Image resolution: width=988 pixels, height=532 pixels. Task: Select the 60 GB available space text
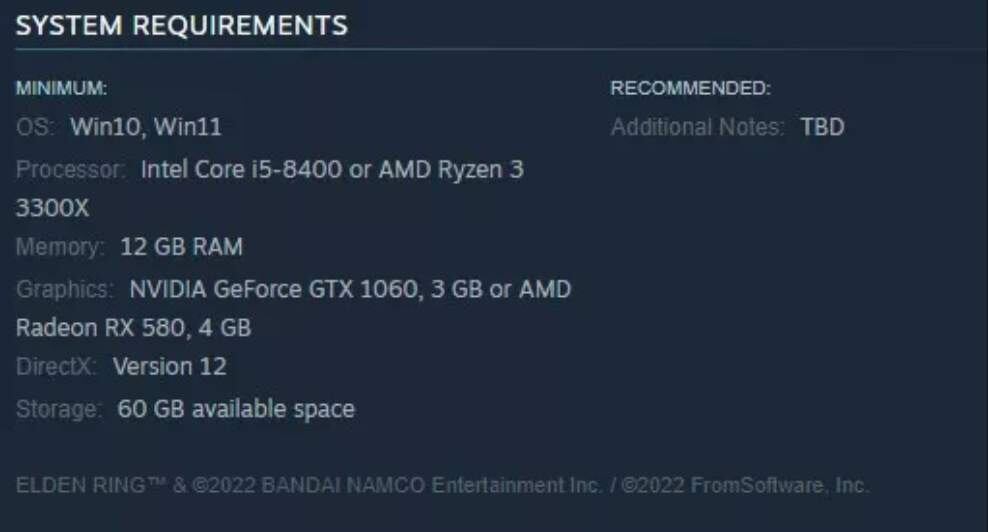[x=236, y=409]
